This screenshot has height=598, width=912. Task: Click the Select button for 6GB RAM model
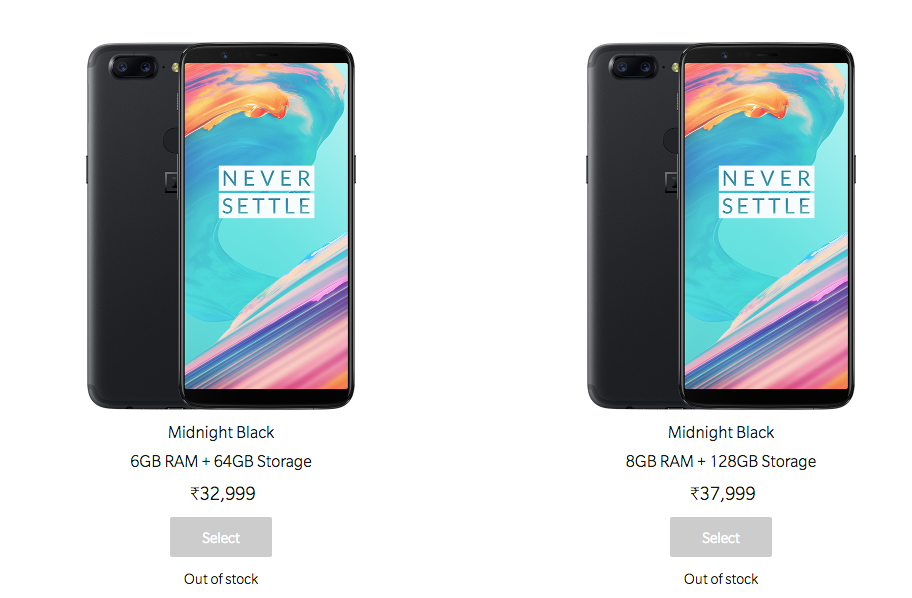[x=220, y=537]
